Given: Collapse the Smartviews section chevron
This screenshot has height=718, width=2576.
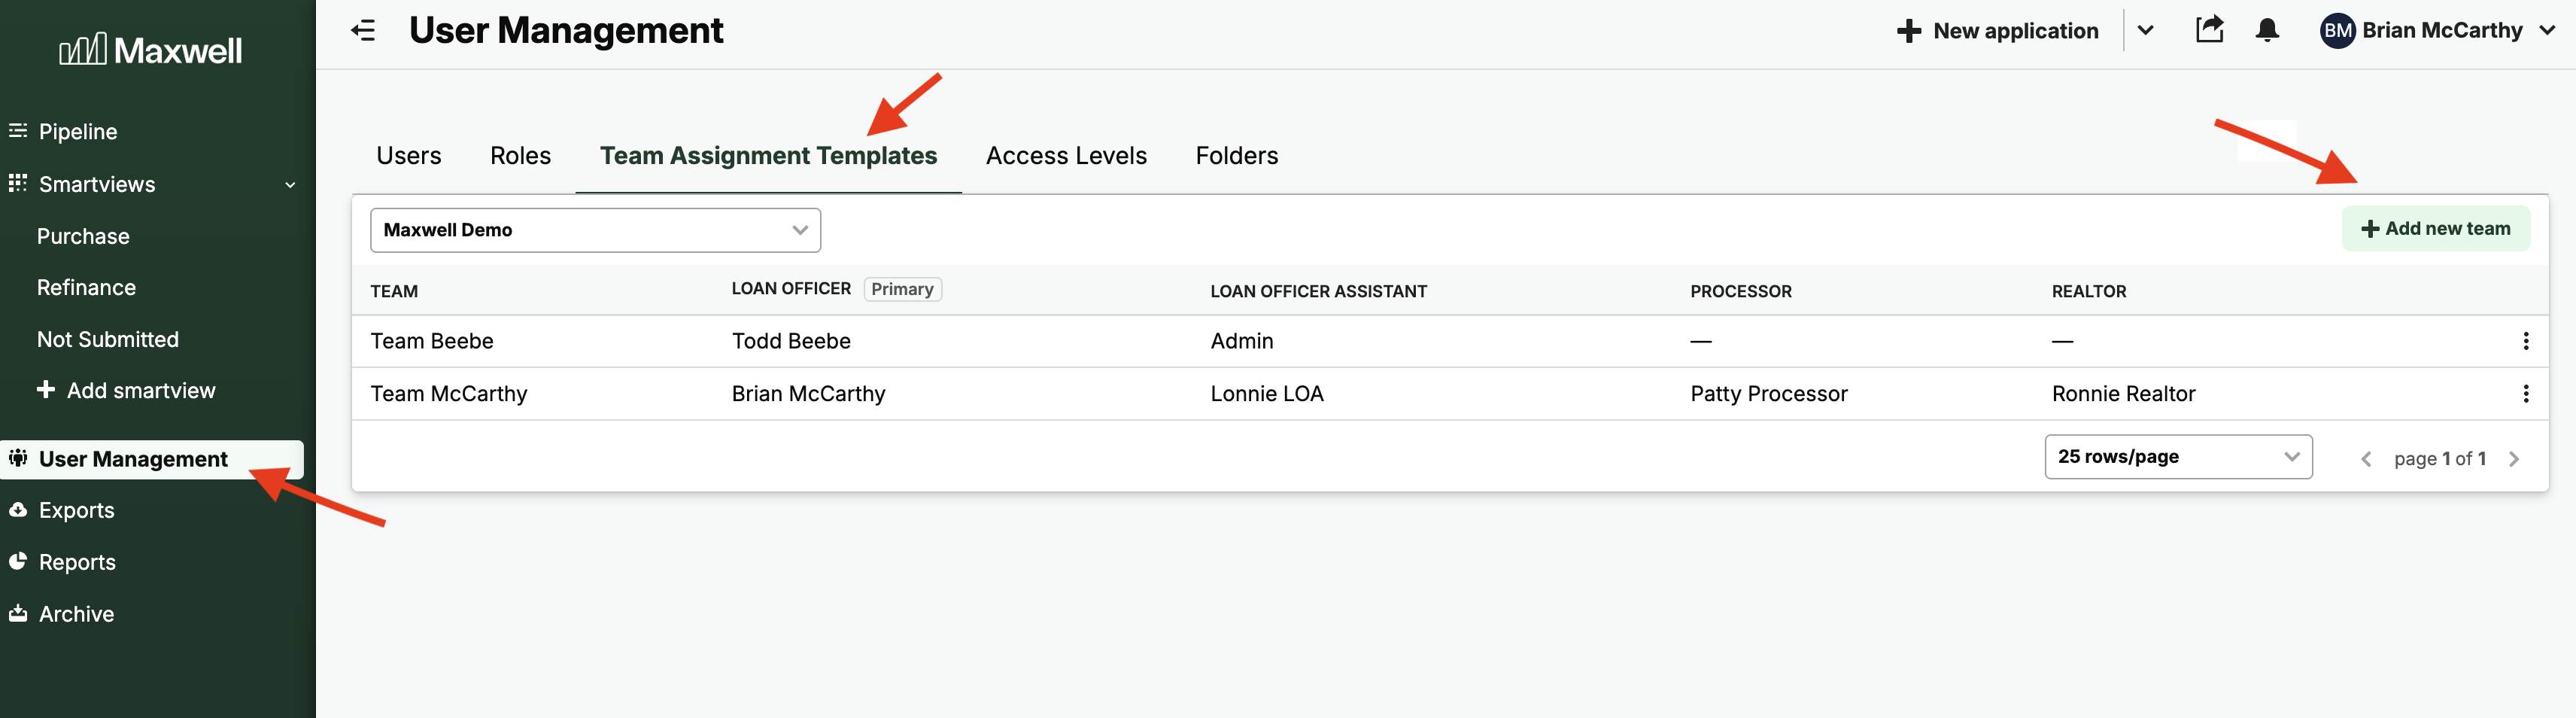Looking at the screenshot, I should pos(290,185).
